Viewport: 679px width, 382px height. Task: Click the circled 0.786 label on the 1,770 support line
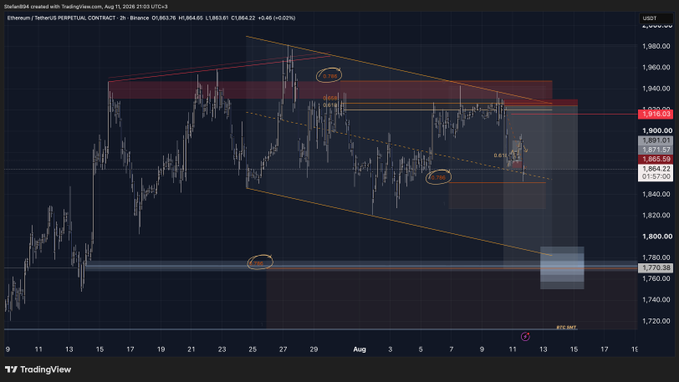coord(256,263)
